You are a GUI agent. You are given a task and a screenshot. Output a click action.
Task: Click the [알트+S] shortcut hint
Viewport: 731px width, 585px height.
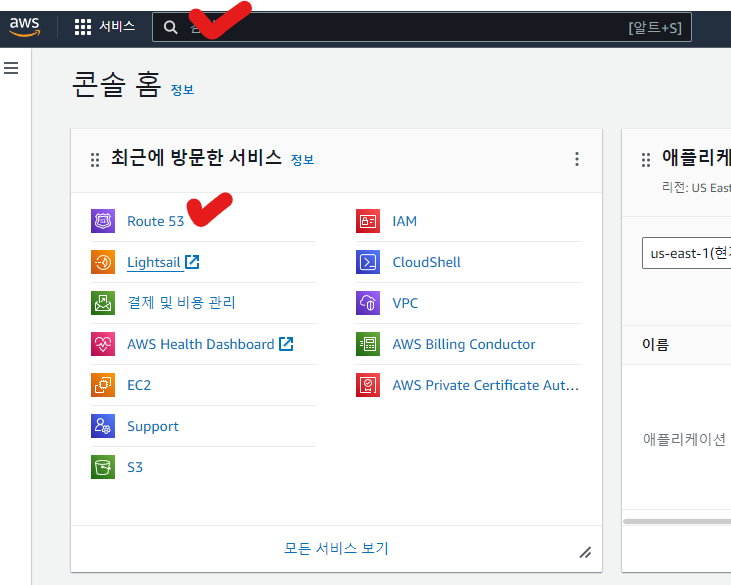pyautogui.click(x=655, y=28)
